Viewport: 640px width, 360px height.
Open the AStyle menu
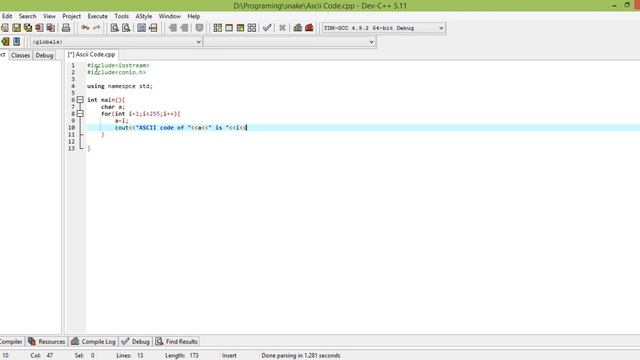coord(144,16)
